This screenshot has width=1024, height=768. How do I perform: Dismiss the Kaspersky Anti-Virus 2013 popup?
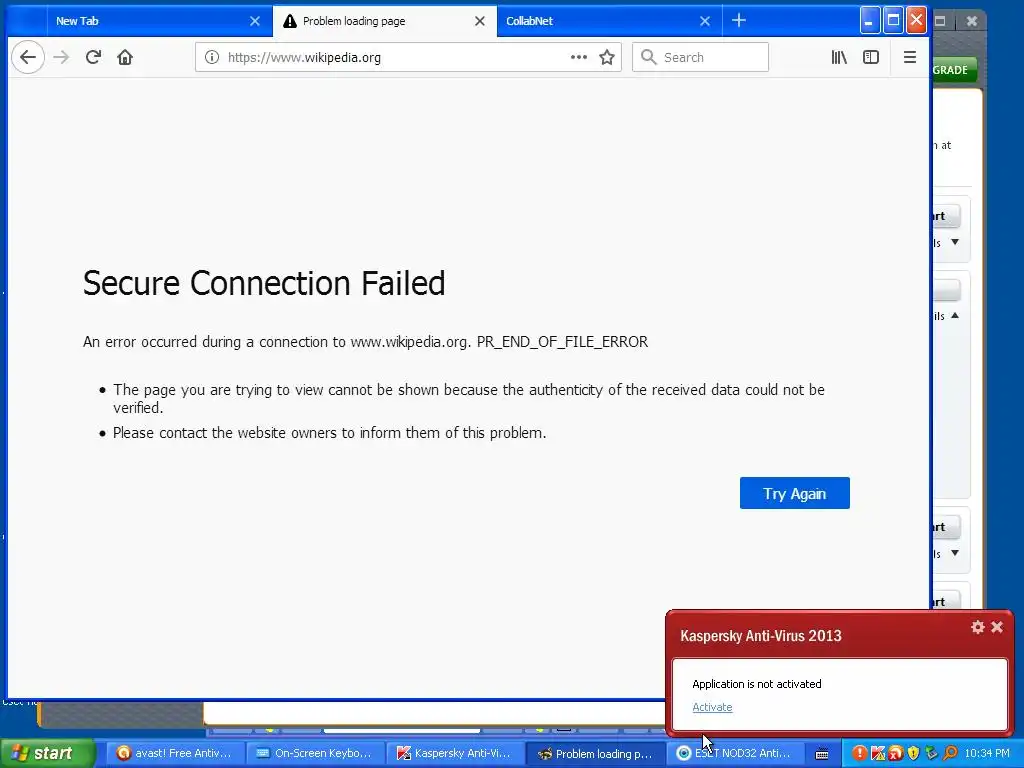coord(997,627)
